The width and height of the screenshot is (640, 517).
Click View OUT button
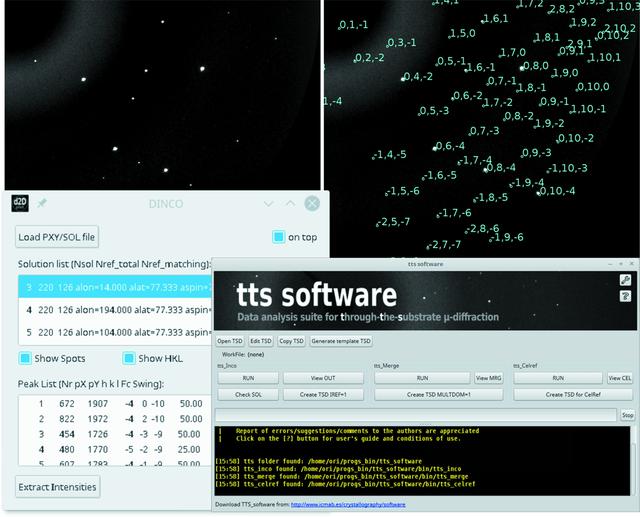pyautogui.click(x=323, y=378)
